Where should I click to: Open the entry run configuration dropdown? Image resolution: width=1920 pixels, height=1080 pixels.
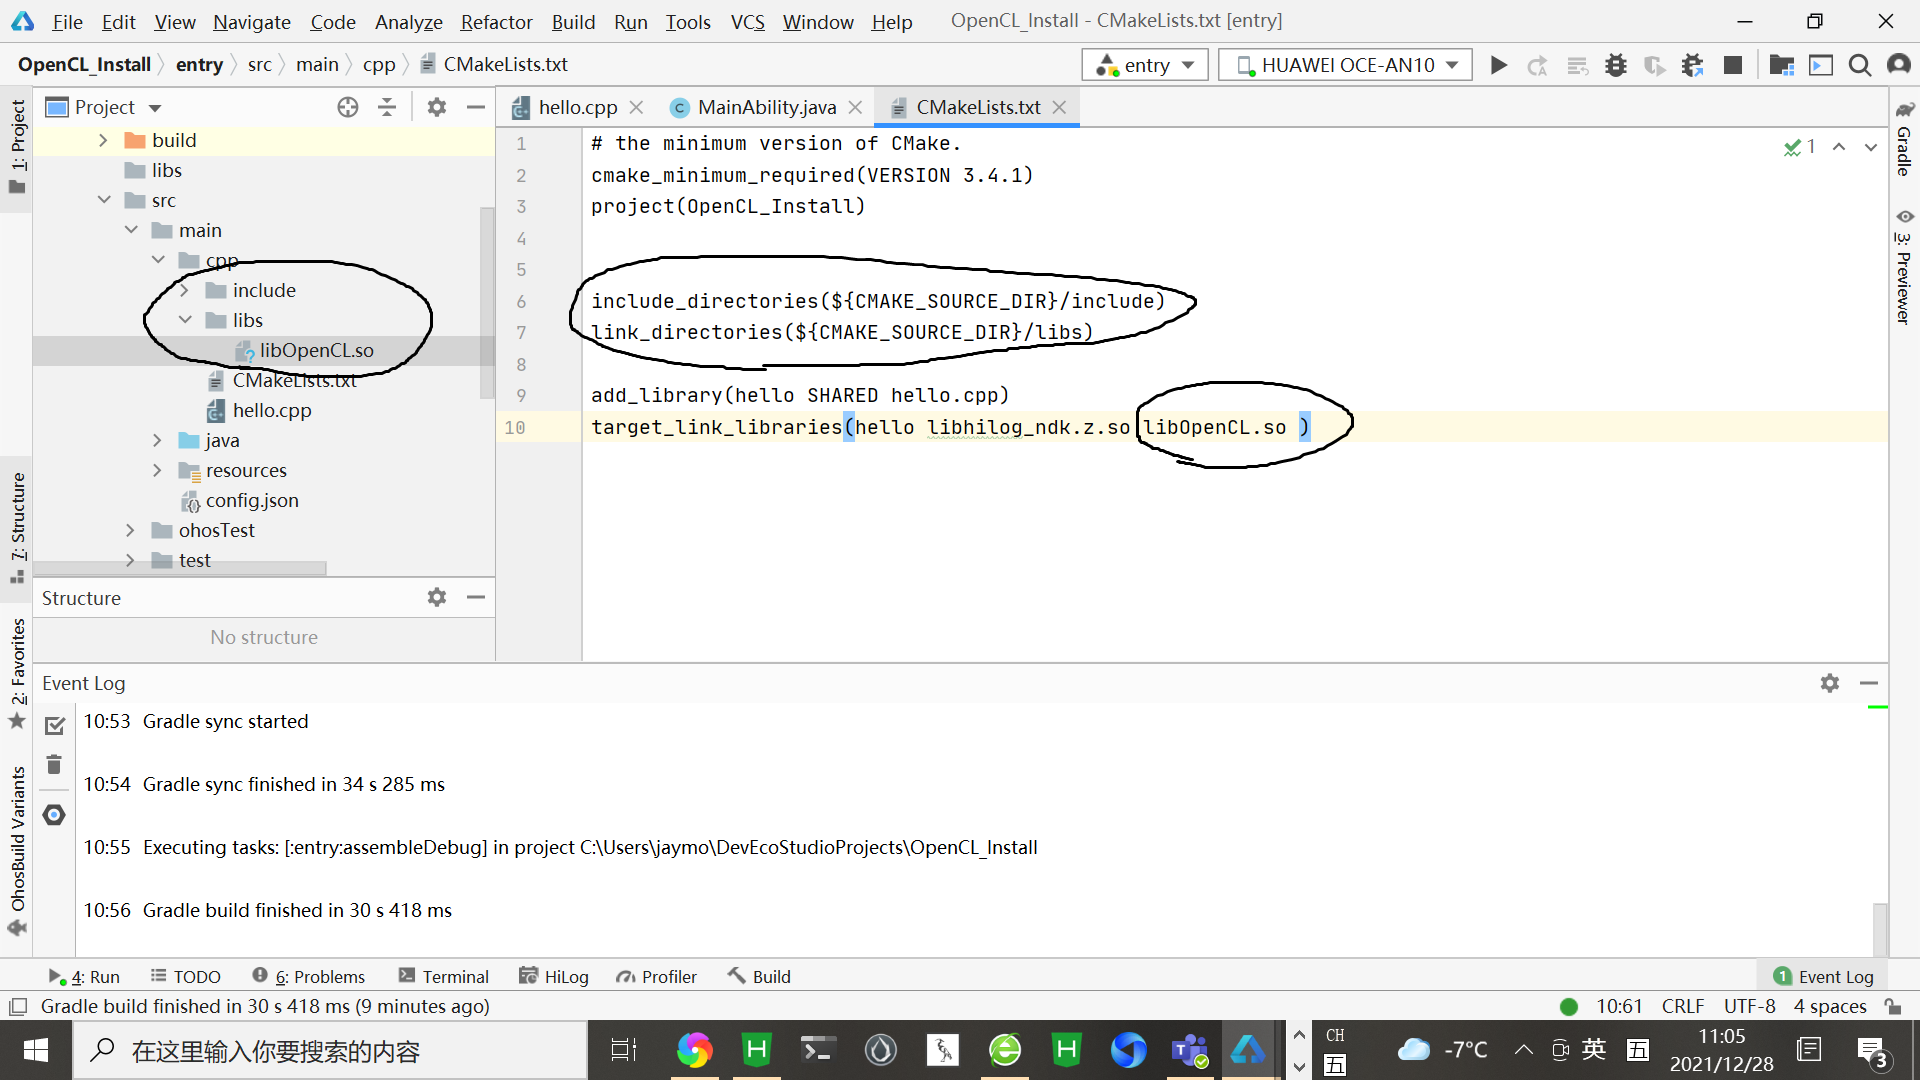1145,65
